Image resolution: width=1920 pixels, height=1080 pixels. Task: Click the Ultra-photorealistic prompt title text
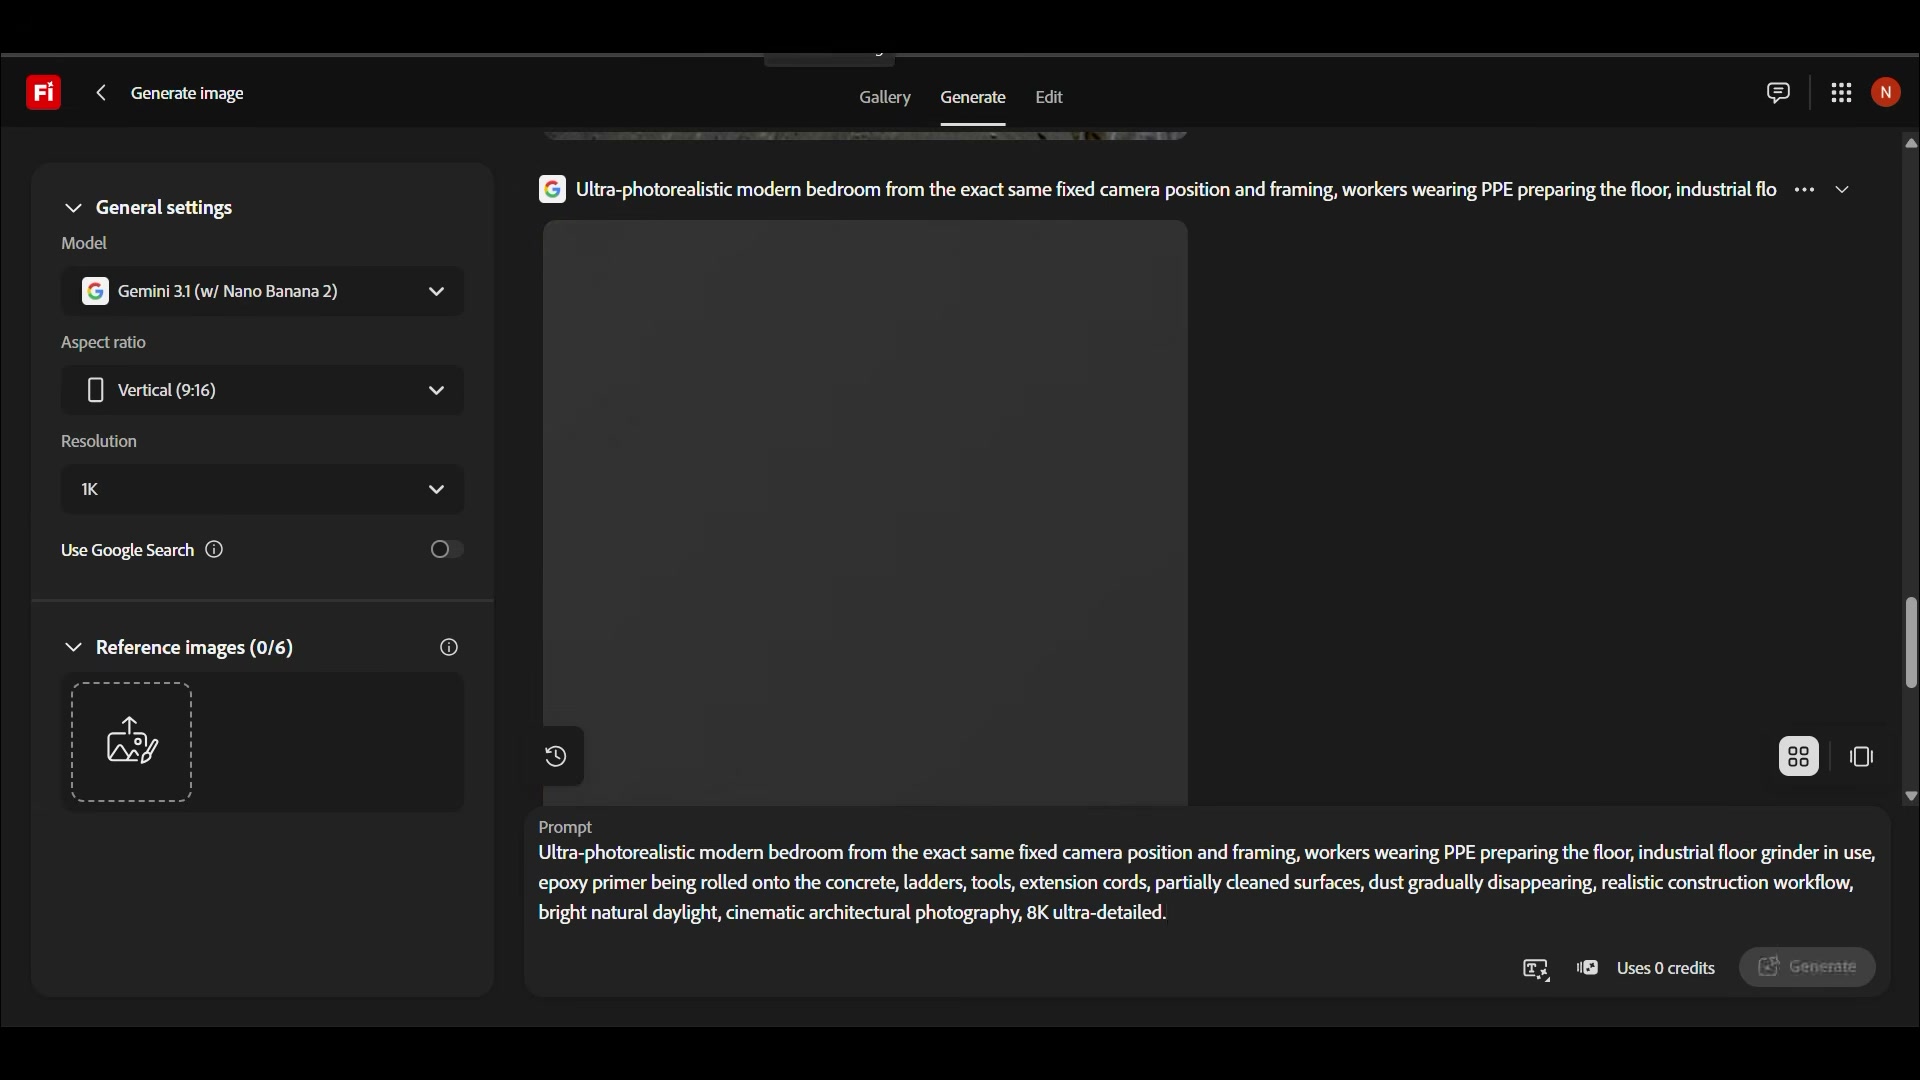pos(1176,190)
